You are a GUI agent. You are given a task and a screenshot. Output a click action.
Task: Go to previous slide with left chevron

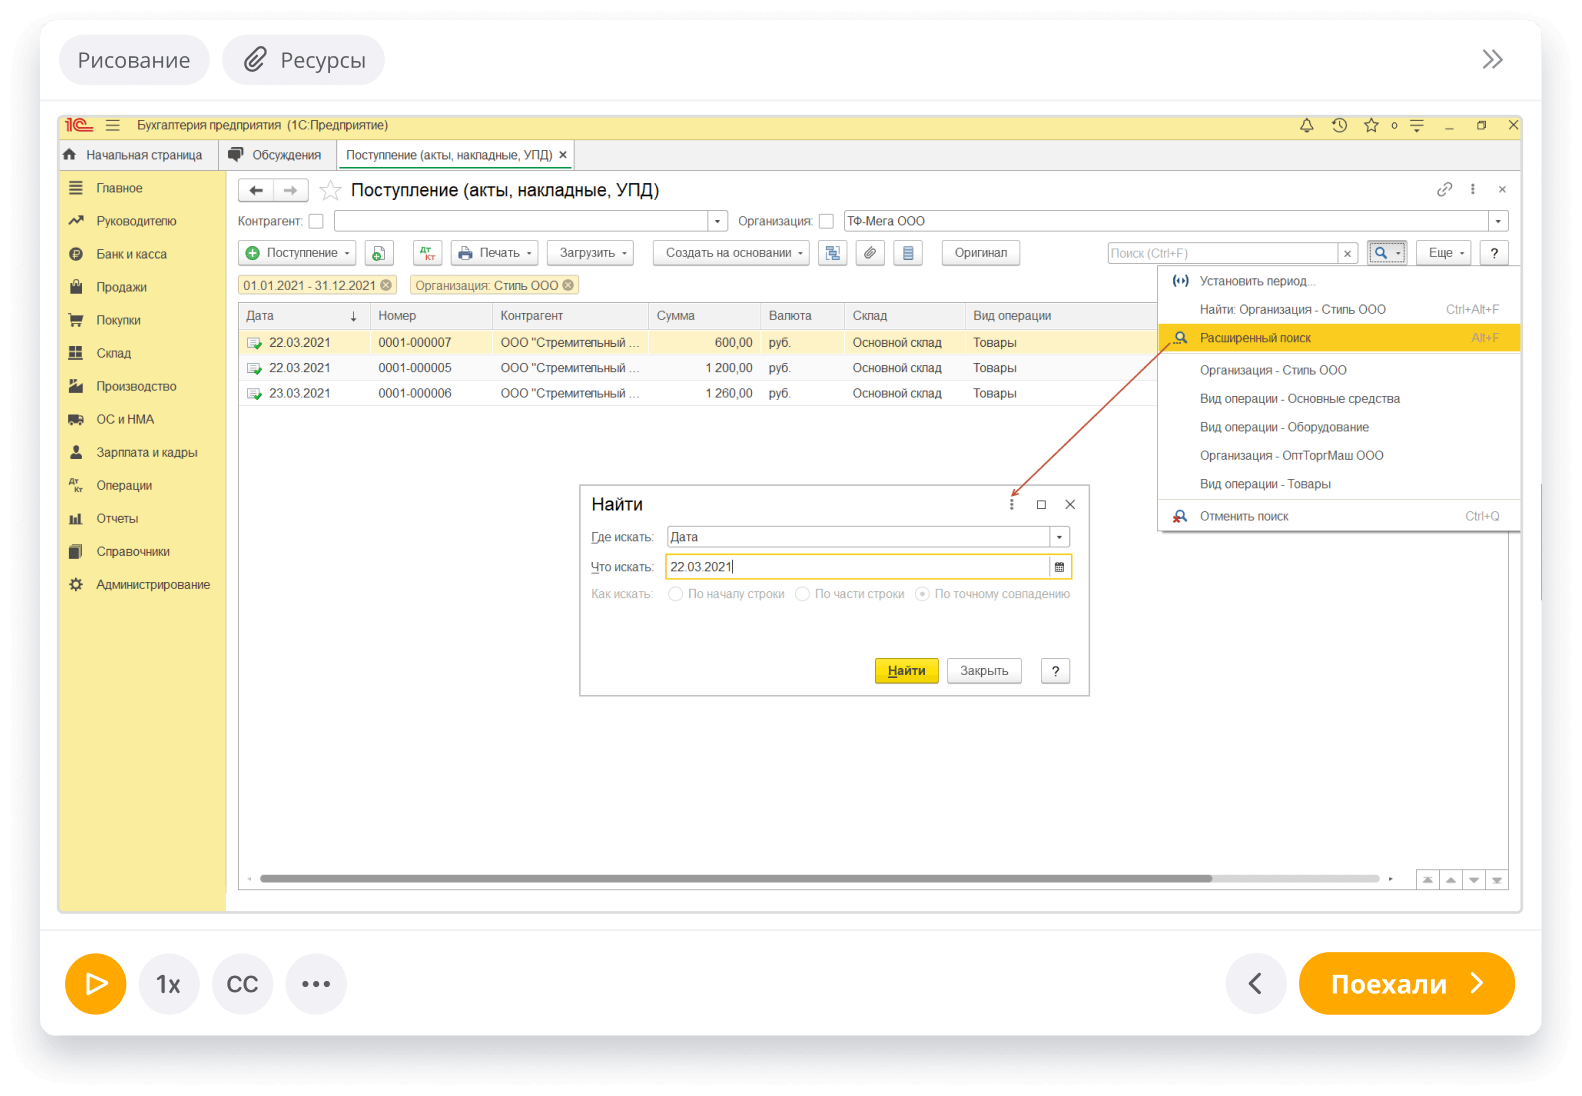1256,984
